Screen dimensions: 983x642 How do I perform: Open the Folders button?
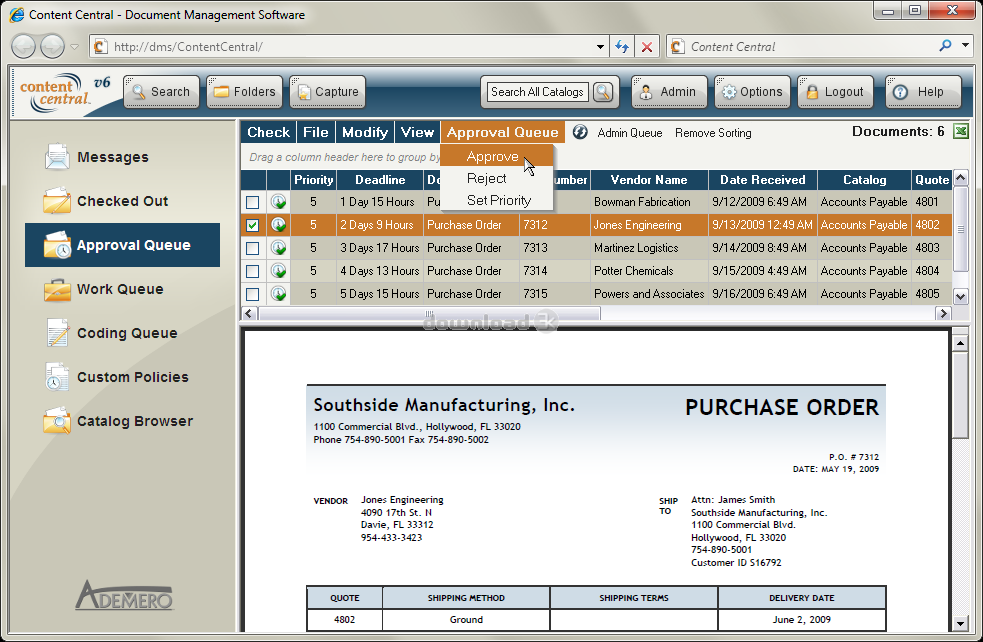click(x=244, y=92)
